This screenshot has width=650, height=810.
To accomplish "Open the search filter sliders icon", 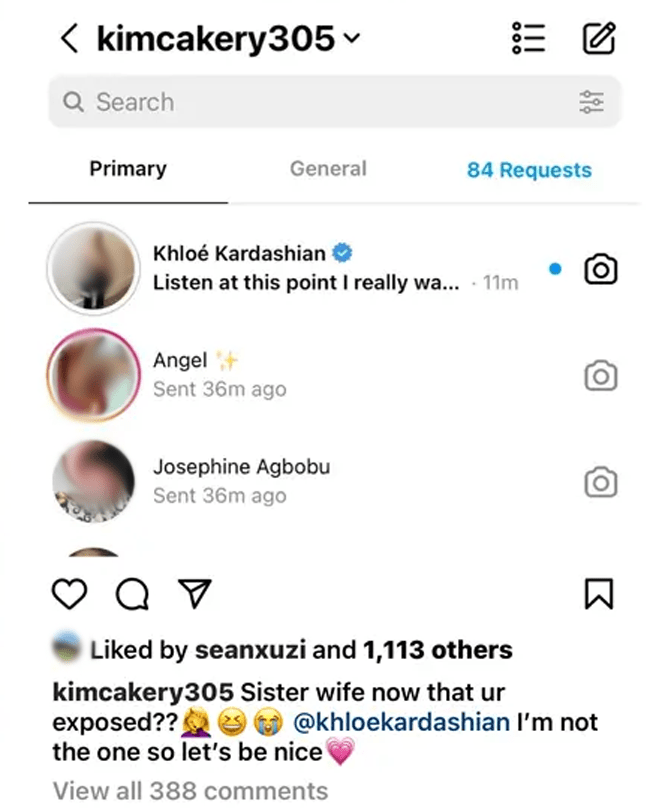I will tap(592, 102).
